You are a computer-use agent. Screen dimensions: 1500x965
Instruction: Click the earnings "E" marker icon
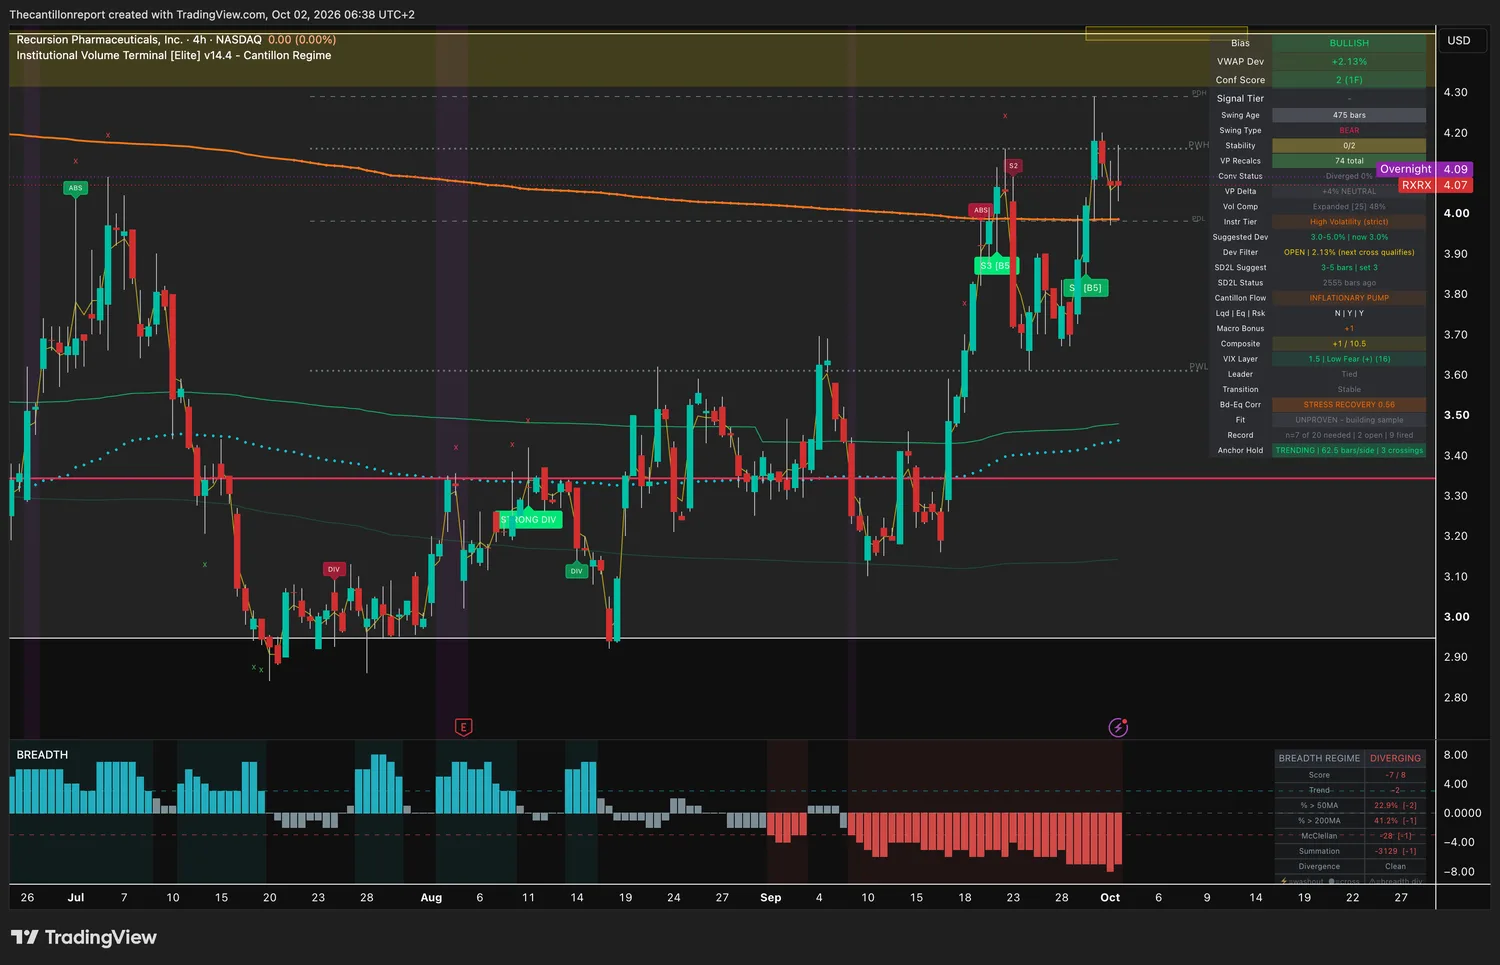point(463,727)
